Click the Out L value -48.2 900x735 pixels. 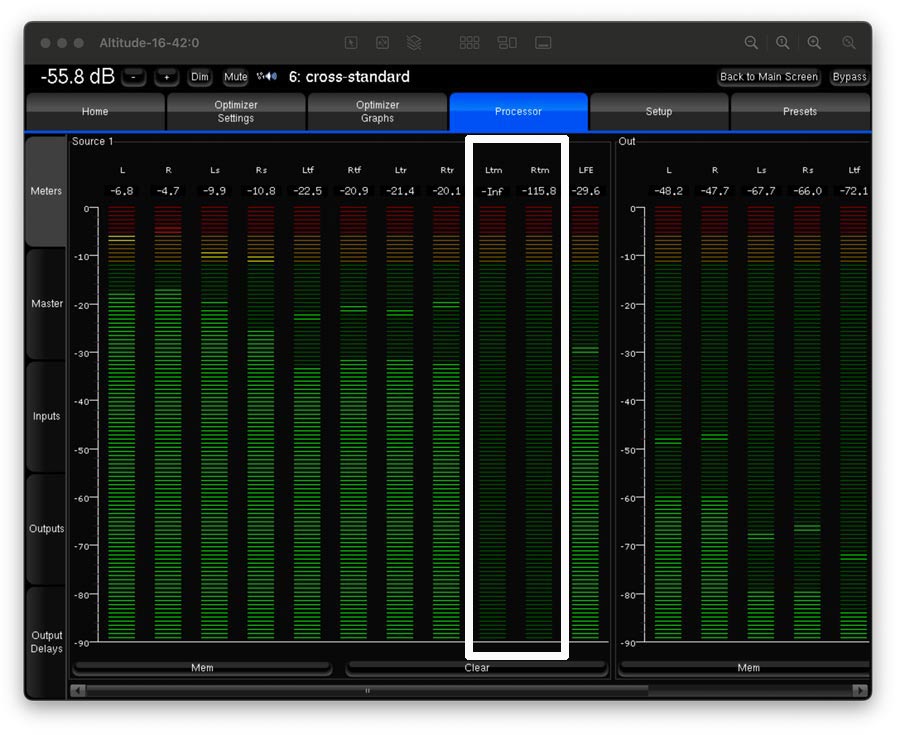[x=669, y=191]
